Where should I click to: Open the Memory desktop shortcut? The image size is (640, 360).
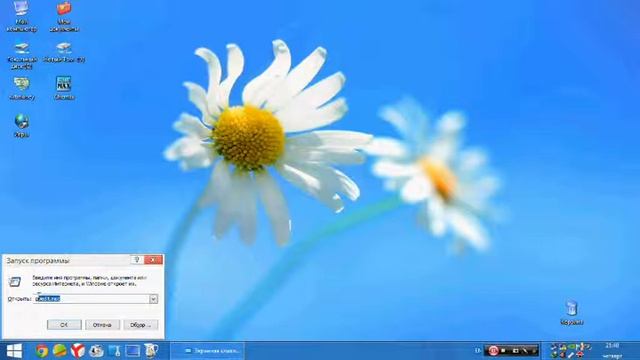click(x=22, y=88)
